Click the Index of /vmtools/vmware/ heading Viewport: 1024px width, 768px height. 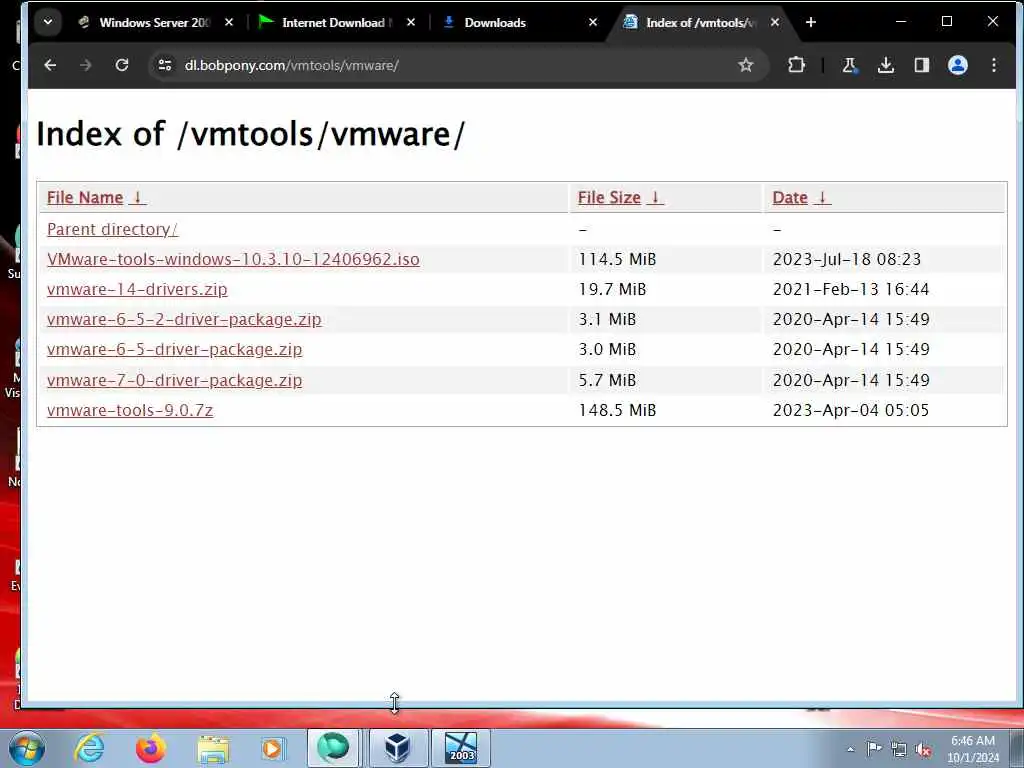[x=250, y=134]
